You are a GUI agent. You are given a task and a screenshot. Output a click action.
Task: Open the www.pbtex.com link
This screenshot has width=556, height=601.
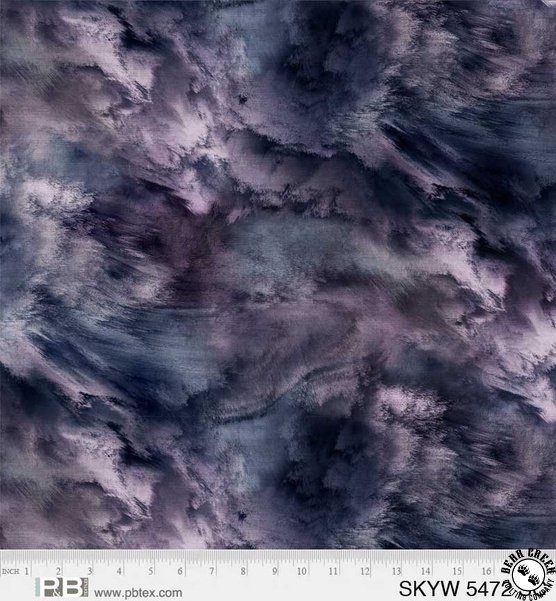click(138, 593)
